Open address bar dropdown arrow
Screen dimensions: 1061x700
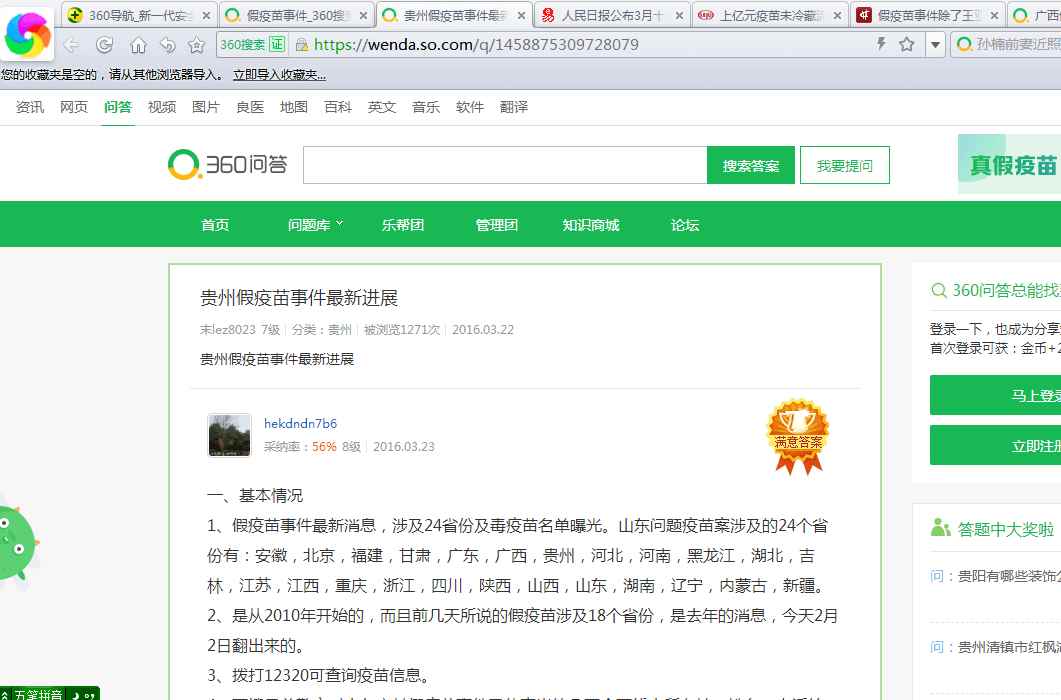[934, 44]
